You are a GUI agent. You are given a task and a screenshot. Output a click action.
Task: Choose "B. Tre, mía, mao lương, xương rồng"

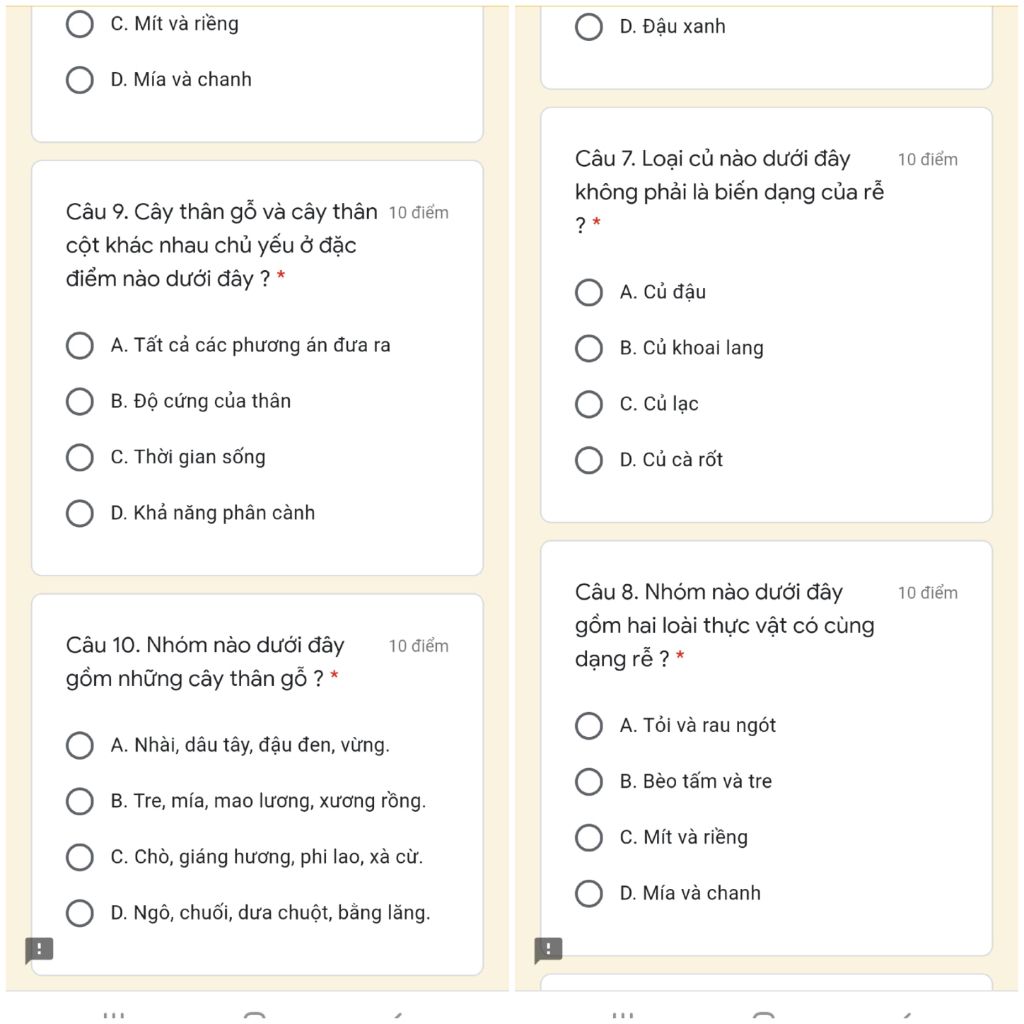click(x=80, y=802)
